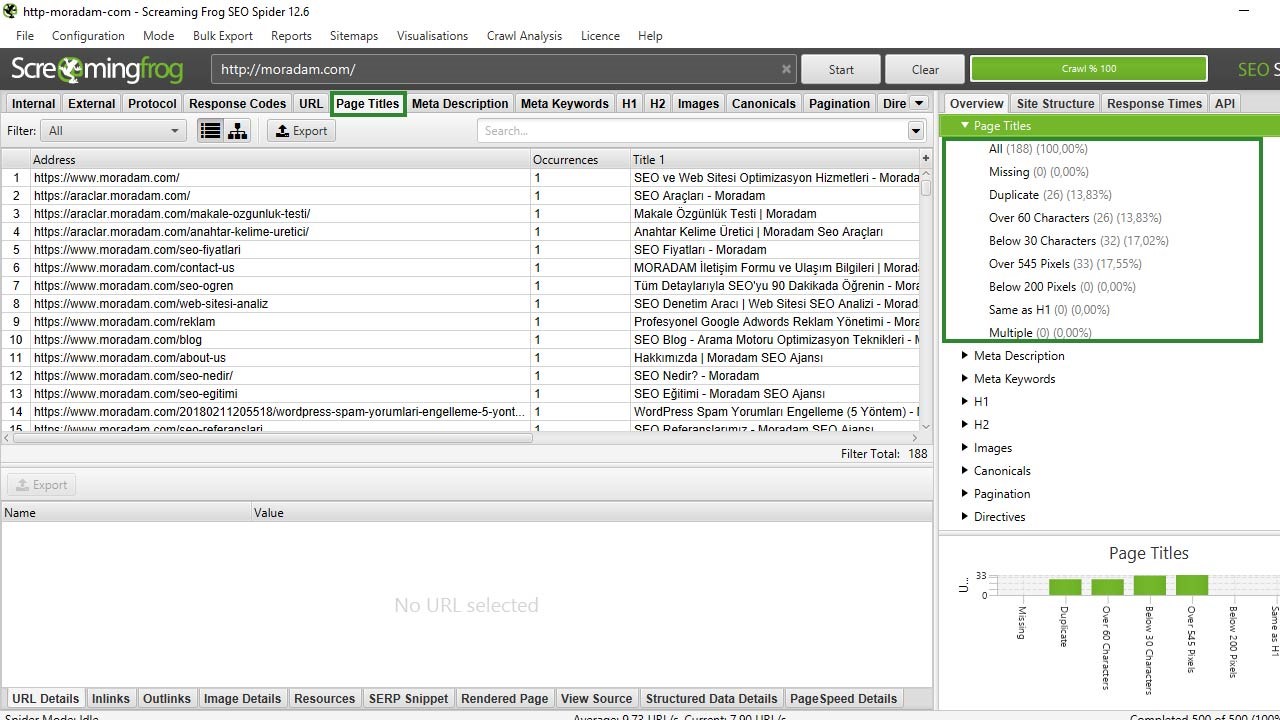
Task: Open the Response Times tab
Action: coord(1154,103)
